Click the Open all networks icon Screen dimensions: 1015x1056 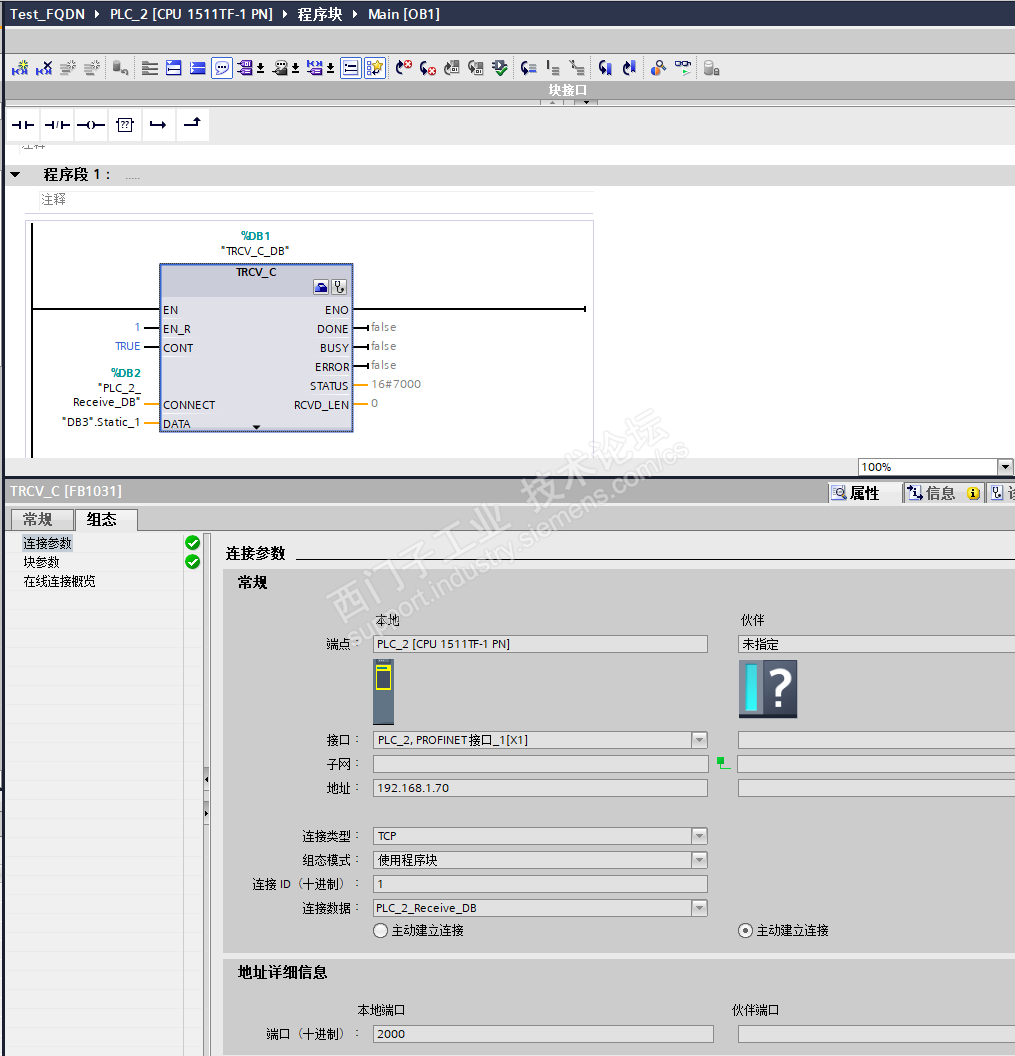pyautogui.click(x=174, y=68)
